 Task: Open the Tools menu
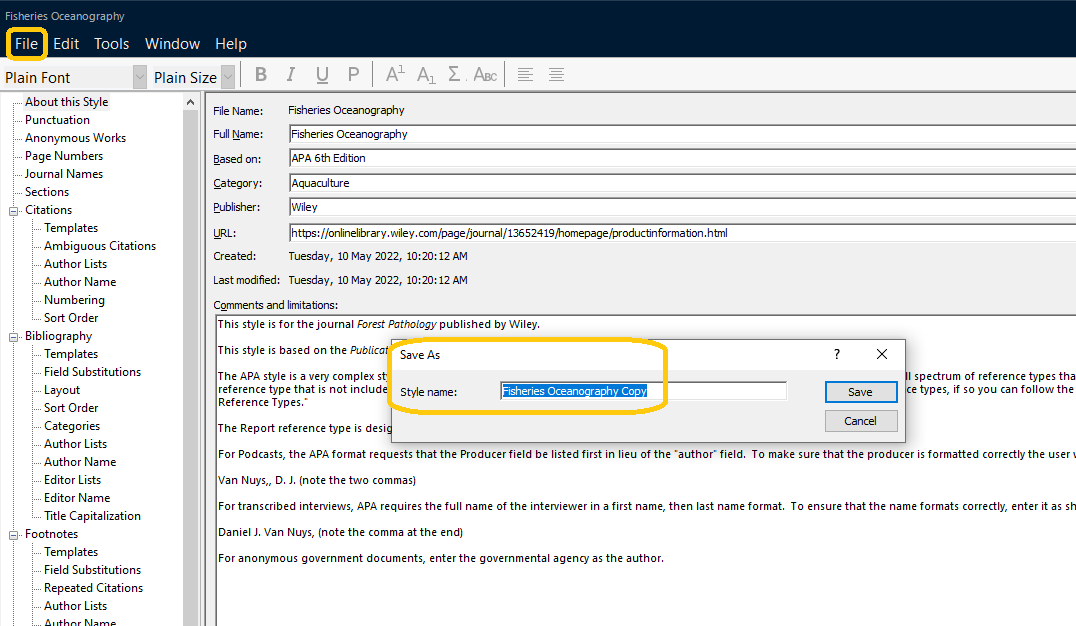(x=111, y=44)
